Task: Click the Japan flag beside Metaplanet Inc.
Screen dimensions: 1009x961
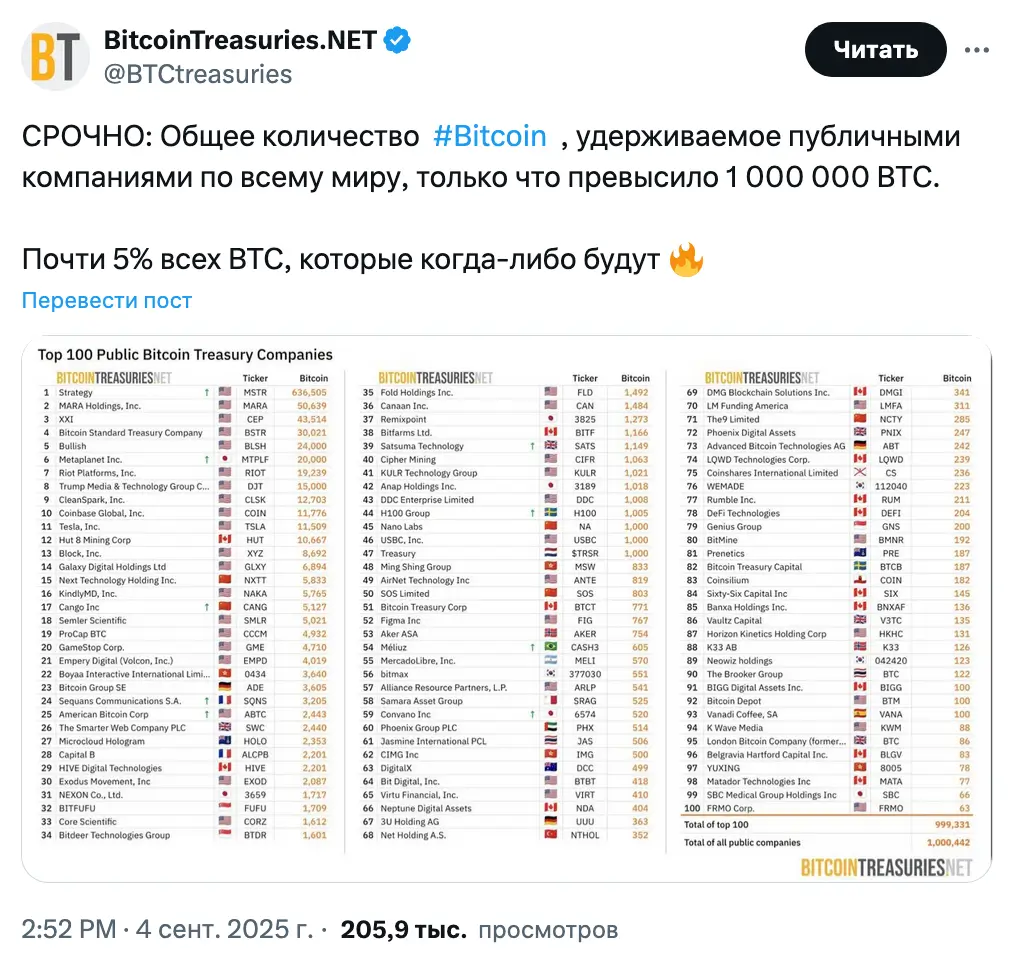Action: point(224,460)
